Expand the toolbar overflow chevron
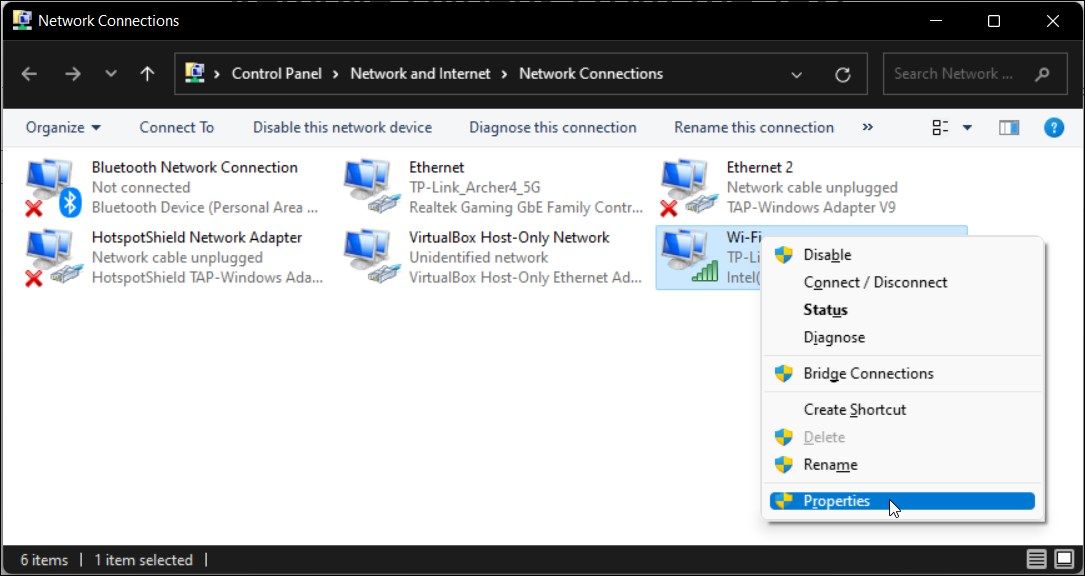This screenshot has width=1085, height=576. (x=868, y=127)
